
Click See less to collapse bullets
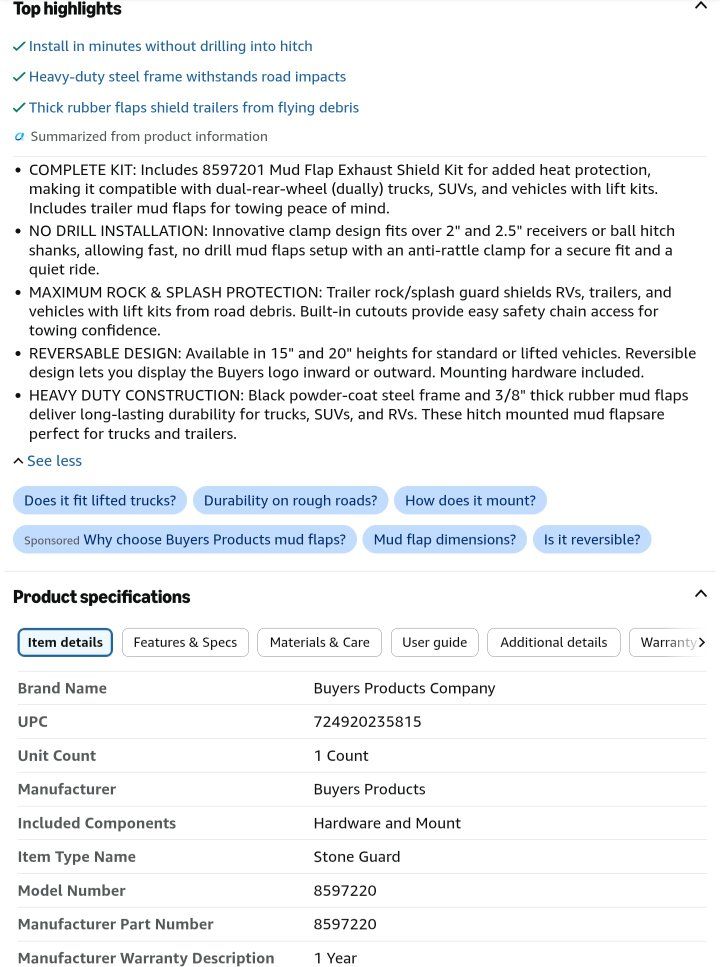click(x=48, y=461)
